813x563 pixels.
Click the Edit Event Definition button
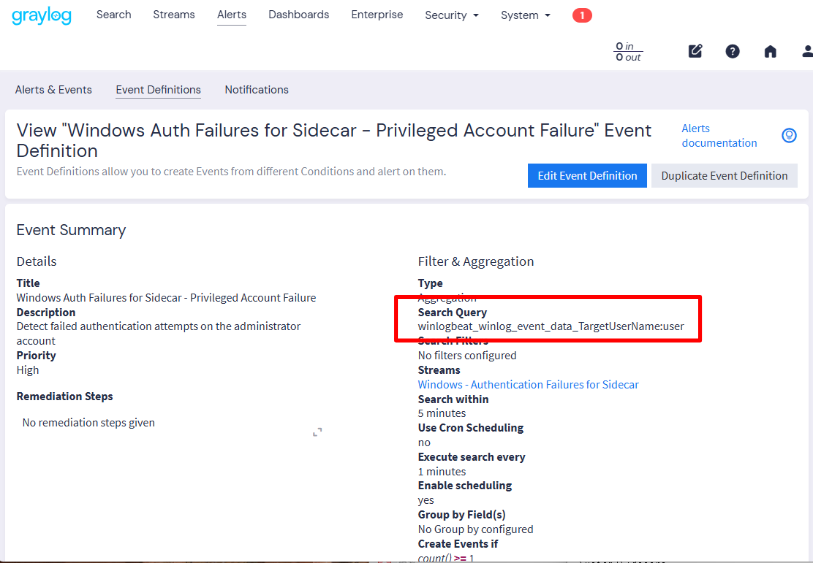pos(587,176)
